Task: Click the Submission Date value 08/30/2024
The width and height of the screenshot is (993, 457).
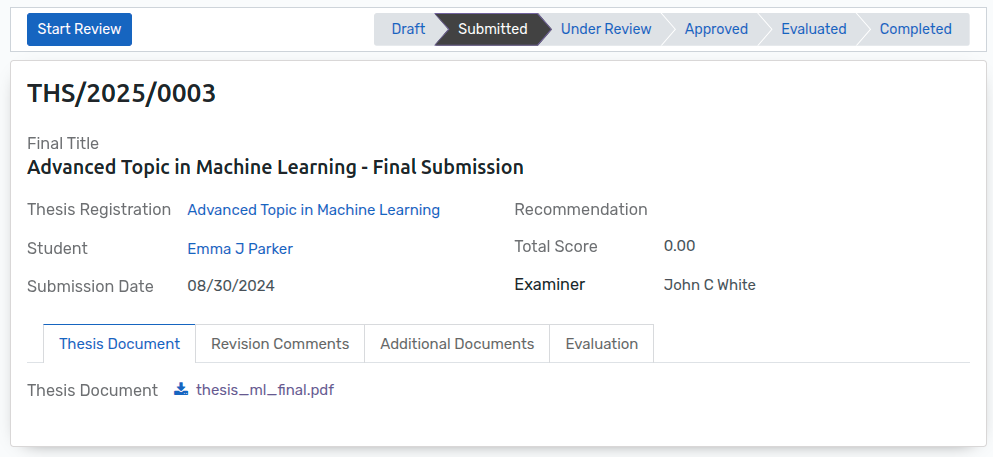Action: [231, 286]
